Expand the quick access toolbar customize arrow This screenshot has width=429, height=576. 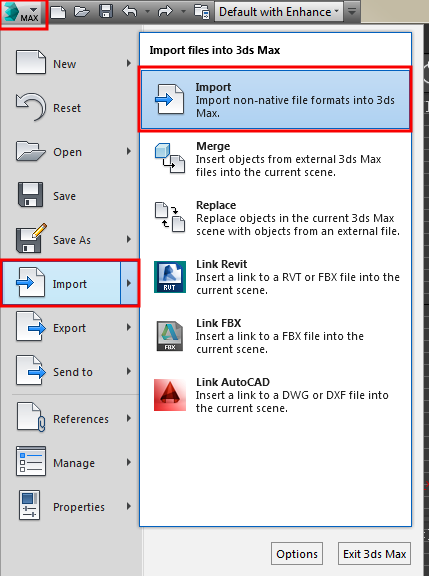tap(352, 12)
